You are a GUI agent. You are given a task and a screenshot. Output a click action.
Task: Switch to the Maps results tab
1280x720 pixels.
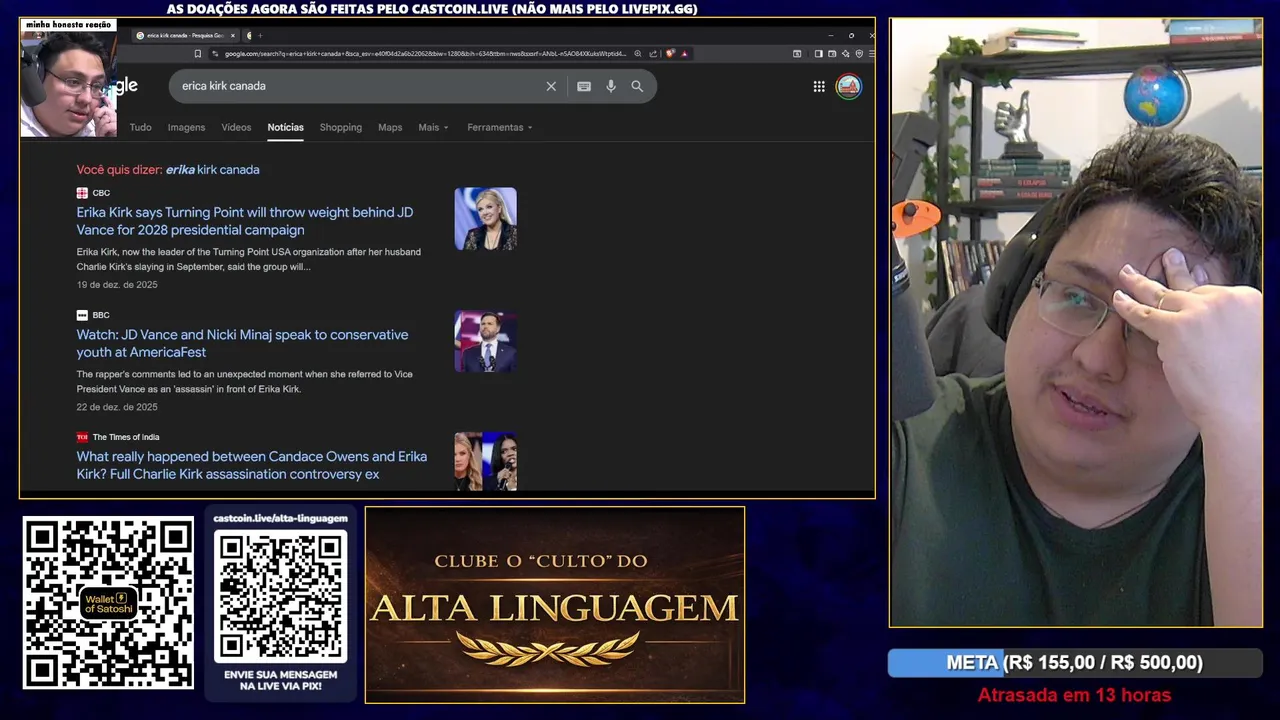point(390,127)
